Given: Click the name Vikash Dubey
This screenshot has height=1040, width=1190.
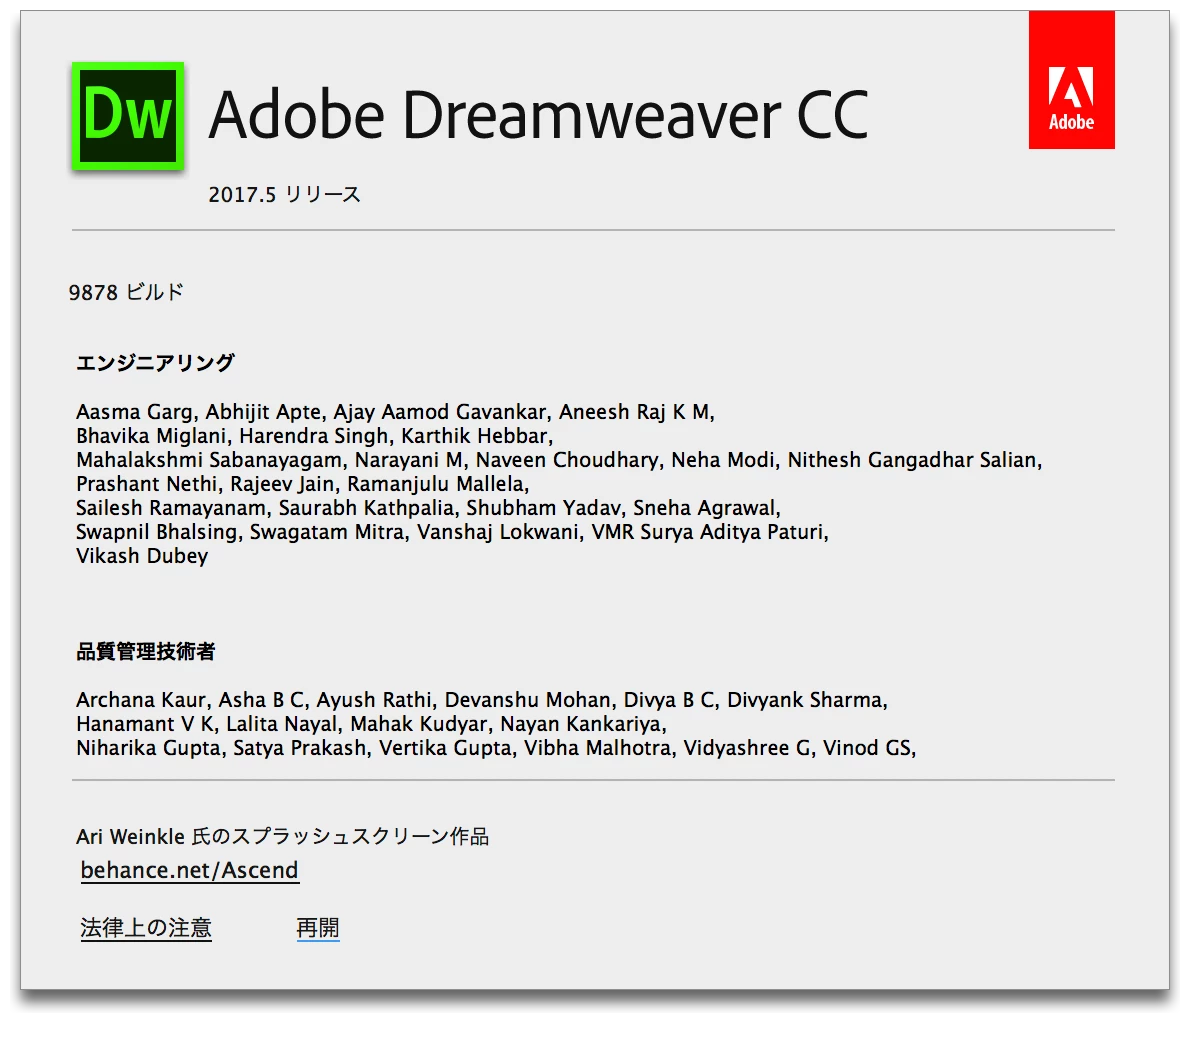Looking at the screenshot, I should coord(142,556).
